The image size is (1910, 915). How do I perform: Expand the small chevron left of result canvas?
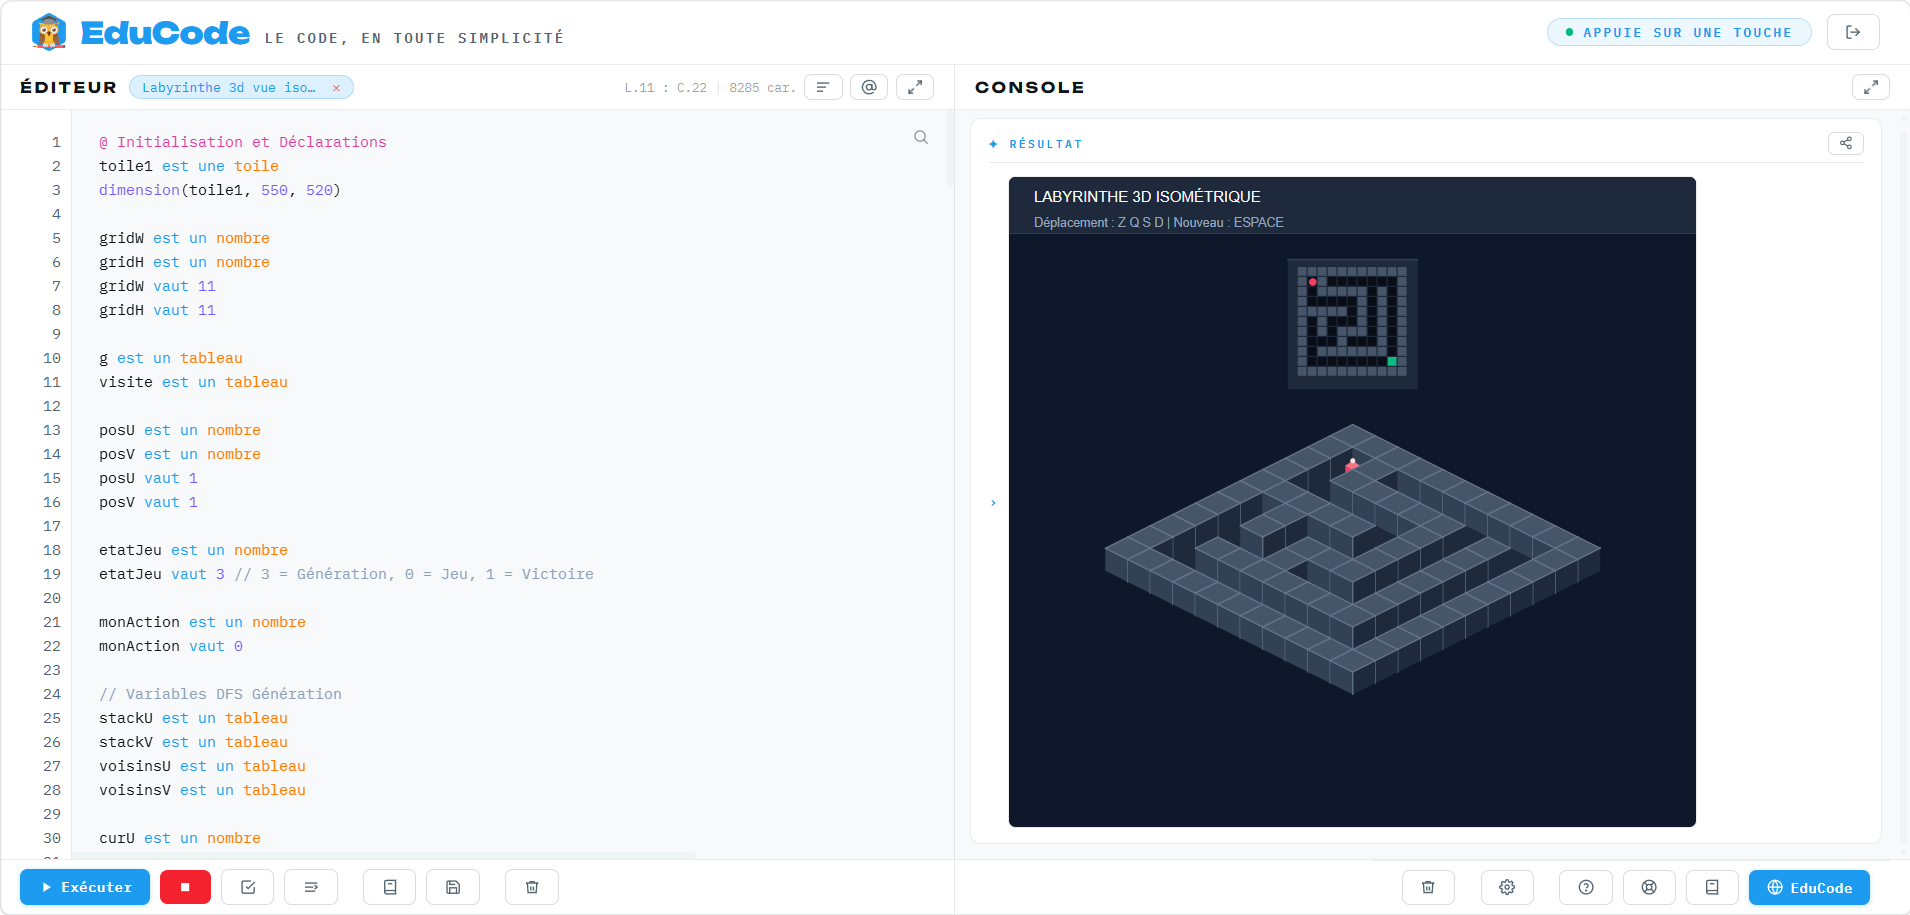point(993,503)
